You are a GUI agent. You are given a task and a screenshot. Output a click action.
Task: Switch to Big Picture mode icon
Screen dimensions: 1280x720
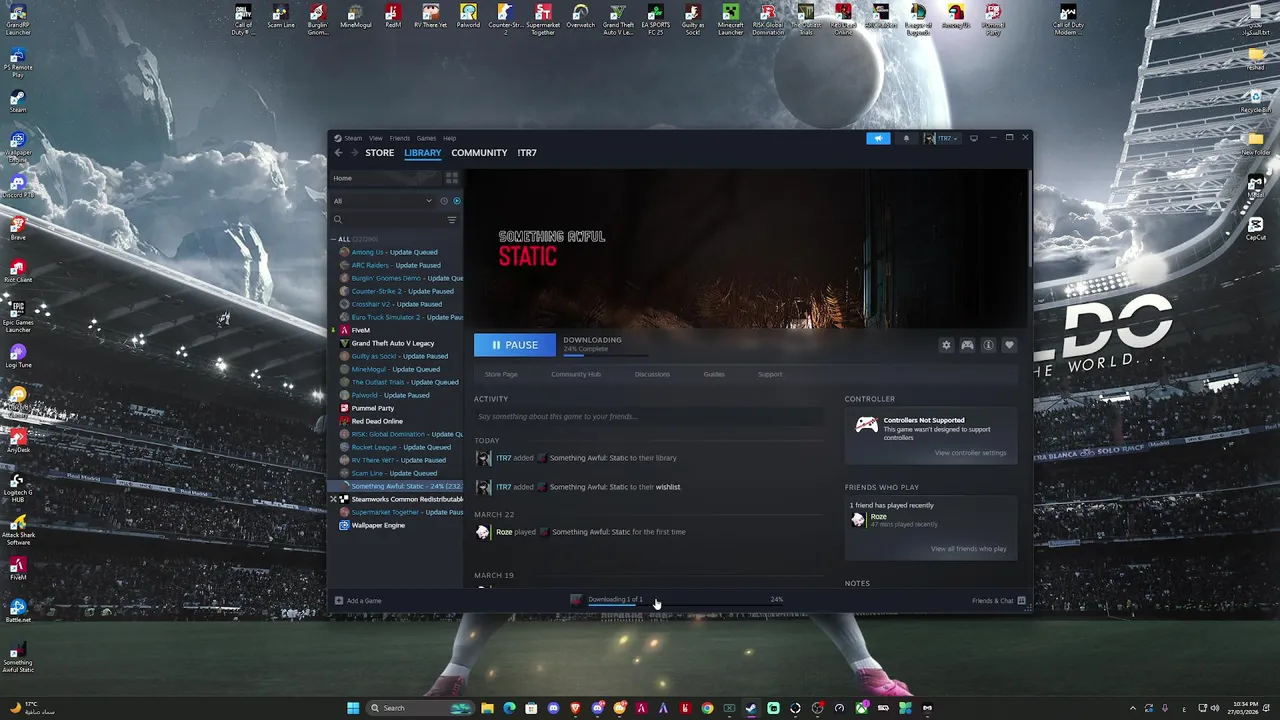tap(973, 138)
